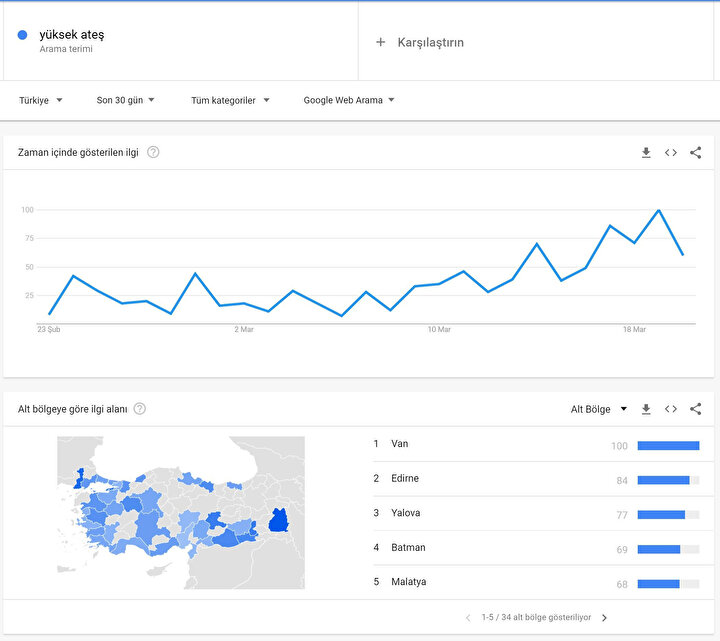Viewport: 720px width, 641px height.
Task: Download the subregion interest data
Action: [646, 409]
